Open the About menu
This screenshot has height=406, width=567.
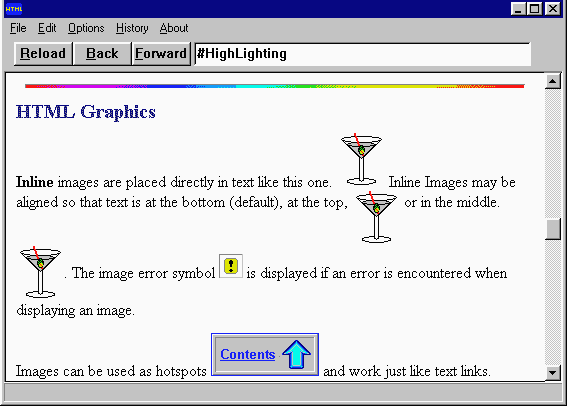(174, 28)
